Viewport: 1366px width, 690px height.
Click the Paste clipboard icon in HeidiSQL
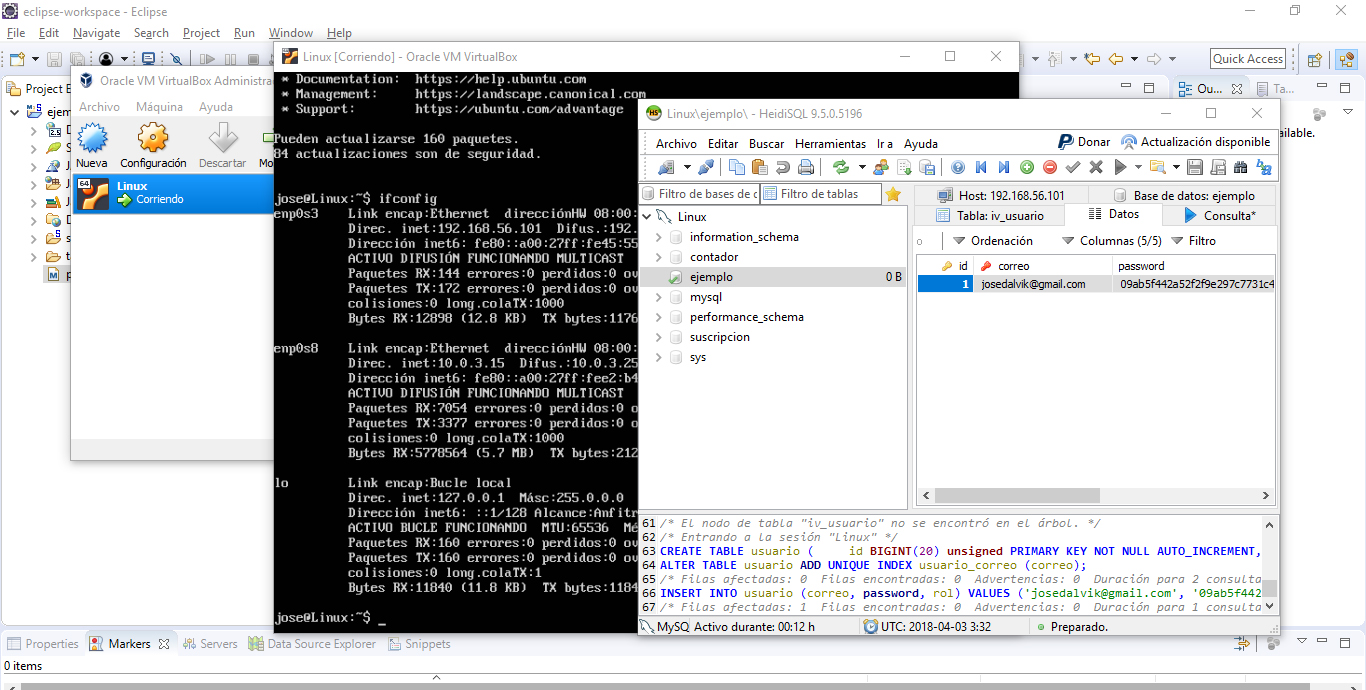[x=759, y=167]
